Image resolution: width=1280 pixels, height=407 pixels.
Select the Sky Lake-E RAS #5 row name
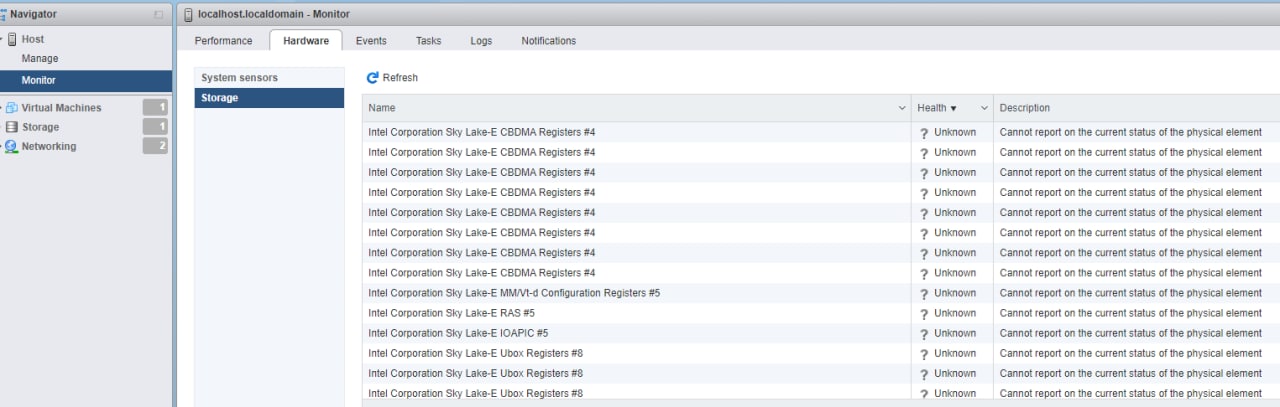pos(451,313)
